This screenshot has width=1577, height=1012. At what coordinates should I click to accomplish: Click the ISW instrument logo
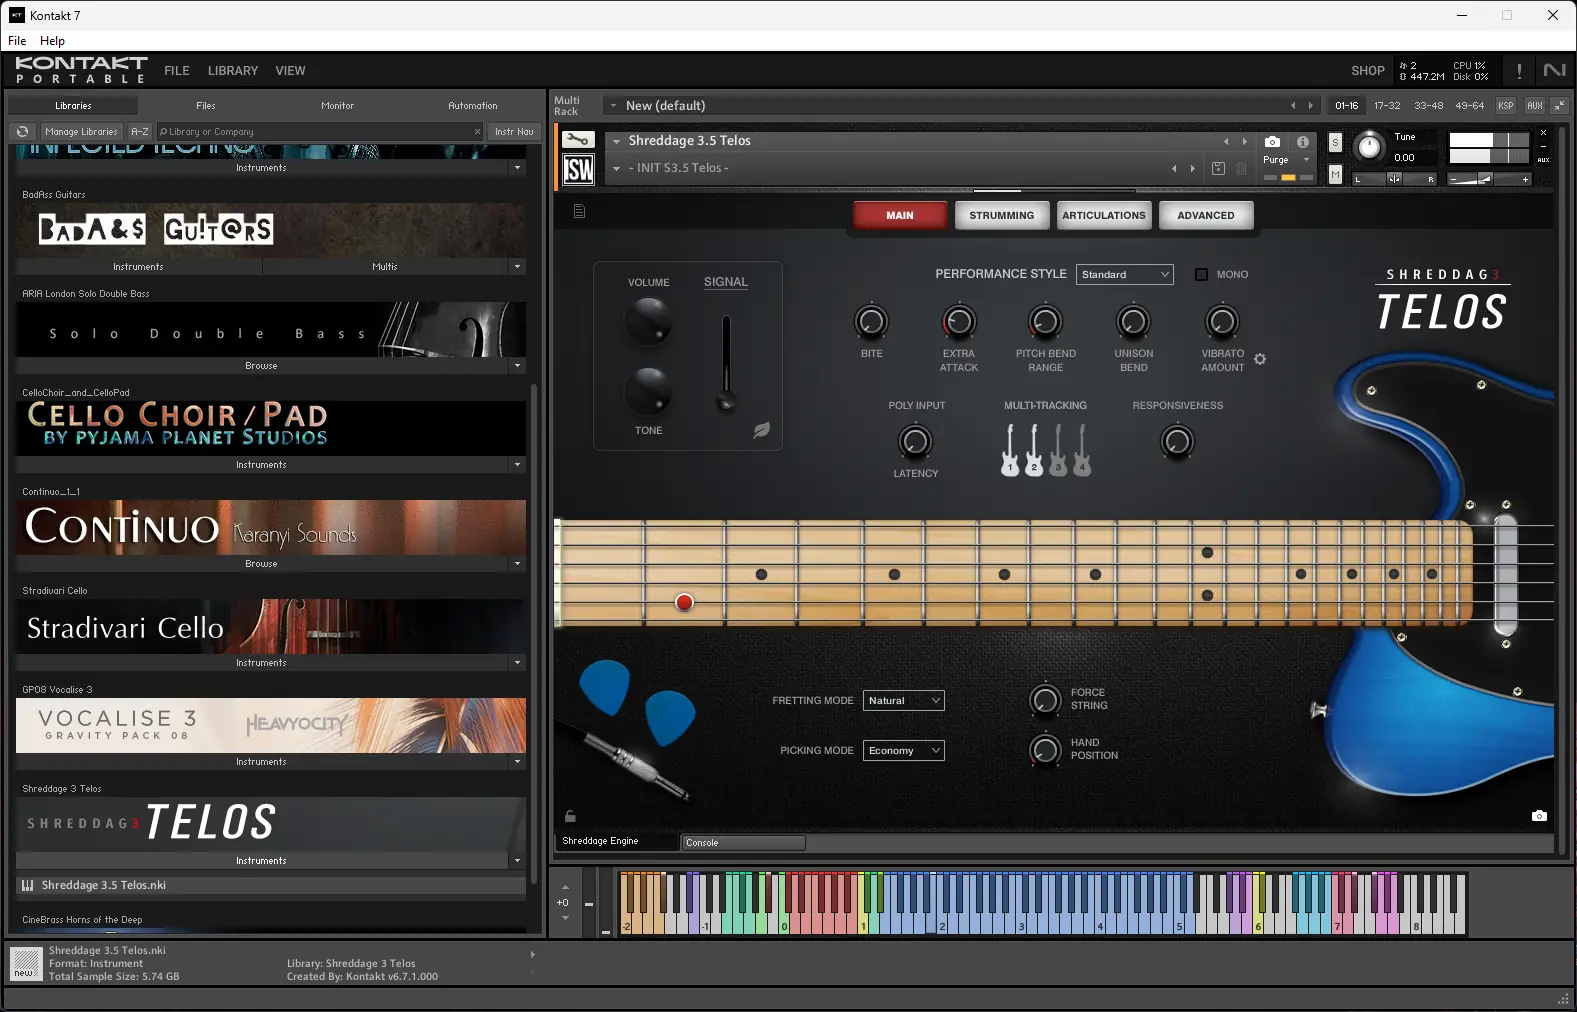pos(578,169)
